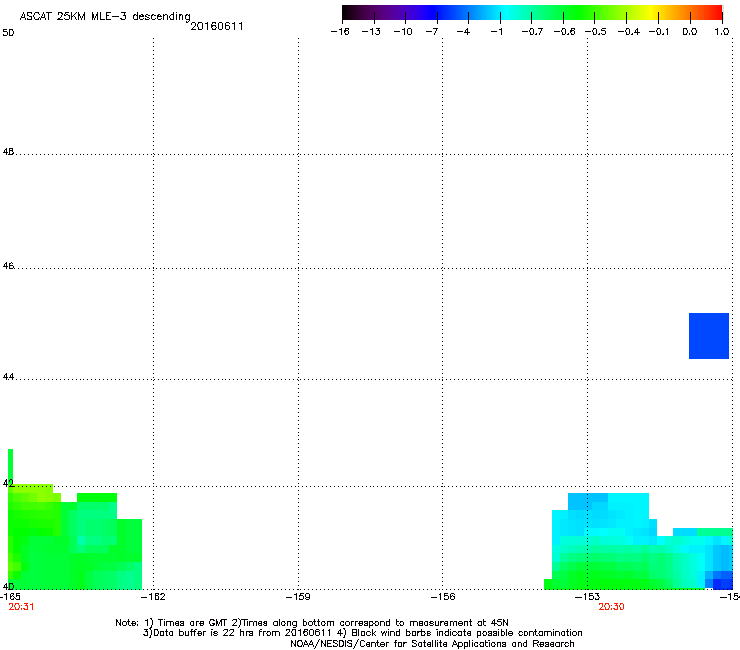Select the longitude axis label '-156'
This screenshot has width=740, height=650.
pyautogui.click(x=443, y=597)
